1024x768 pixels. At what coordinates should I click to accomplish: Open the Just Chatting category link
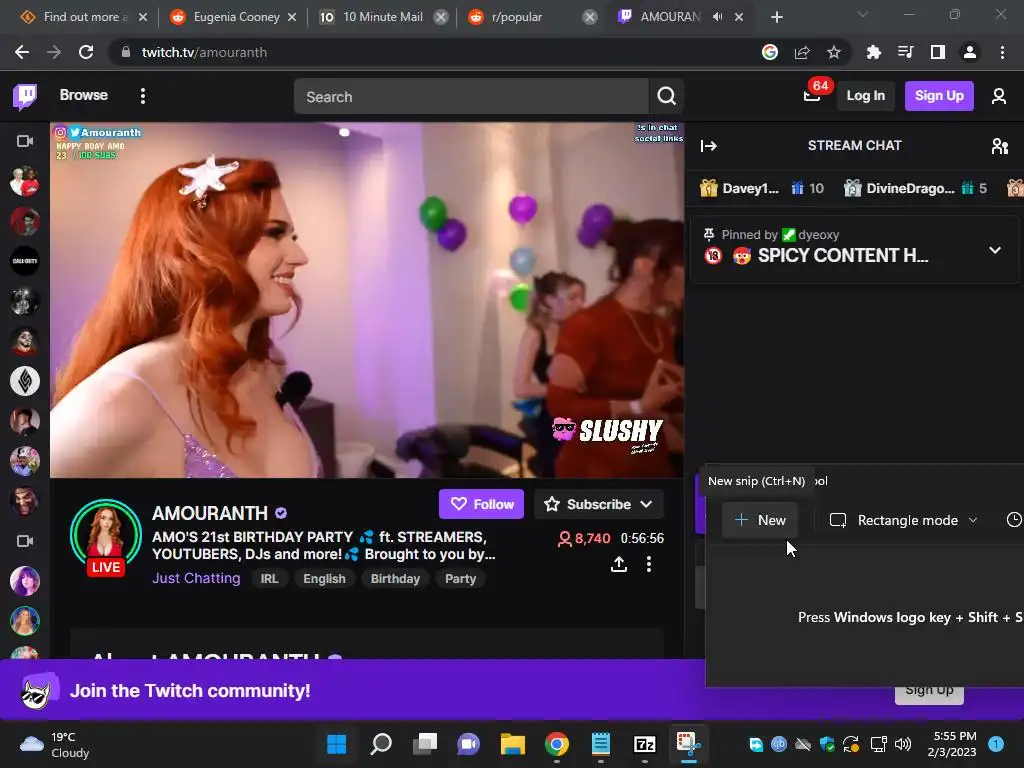point(196,579)
